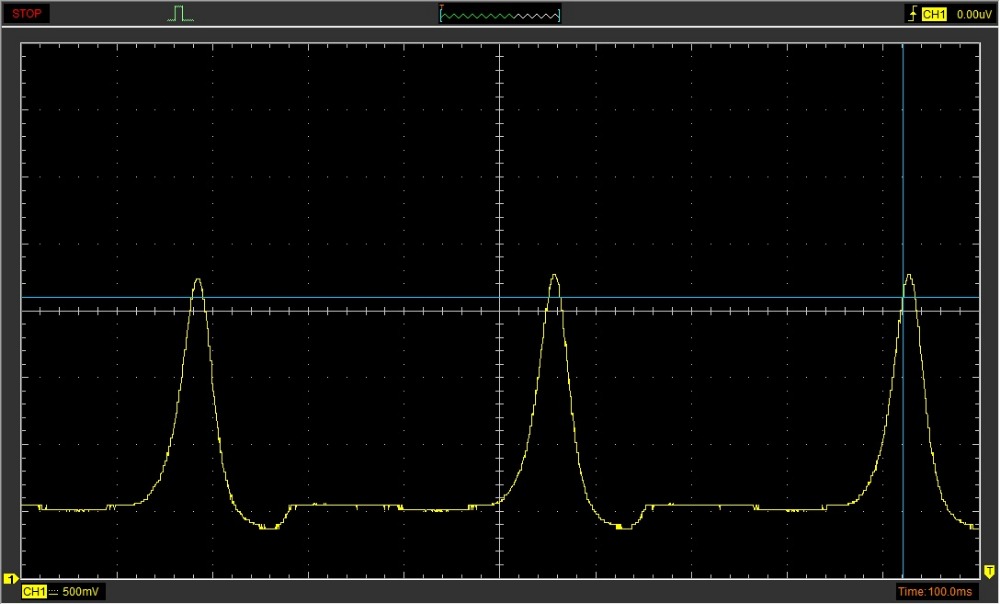Click the middle waveform peak
1000x604 pixels.
554,276
